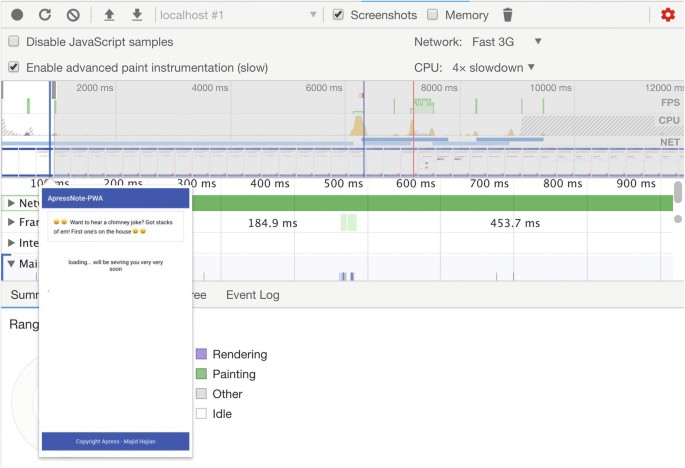Click the ApressNote-PWA screenshot preview header
This screenshot has height=468, width=685.
click(116, 198)
